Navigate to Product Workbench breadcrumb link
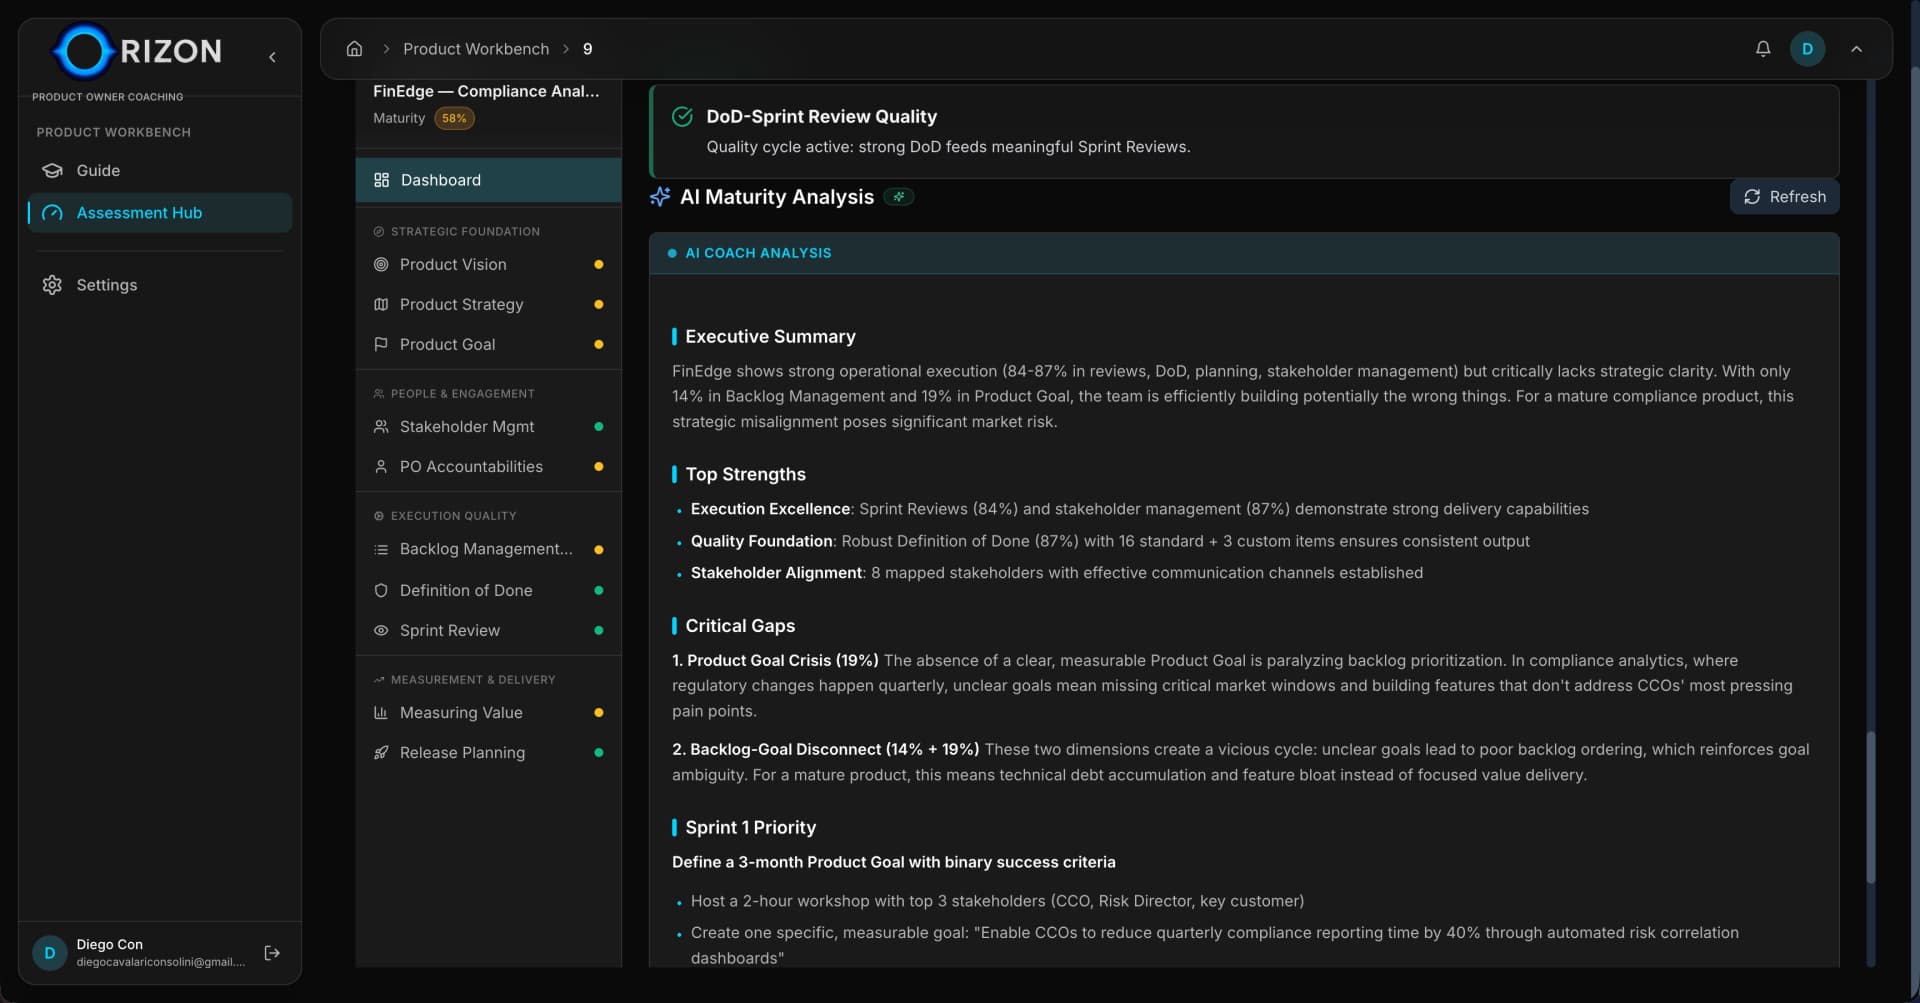 [476, 48]
